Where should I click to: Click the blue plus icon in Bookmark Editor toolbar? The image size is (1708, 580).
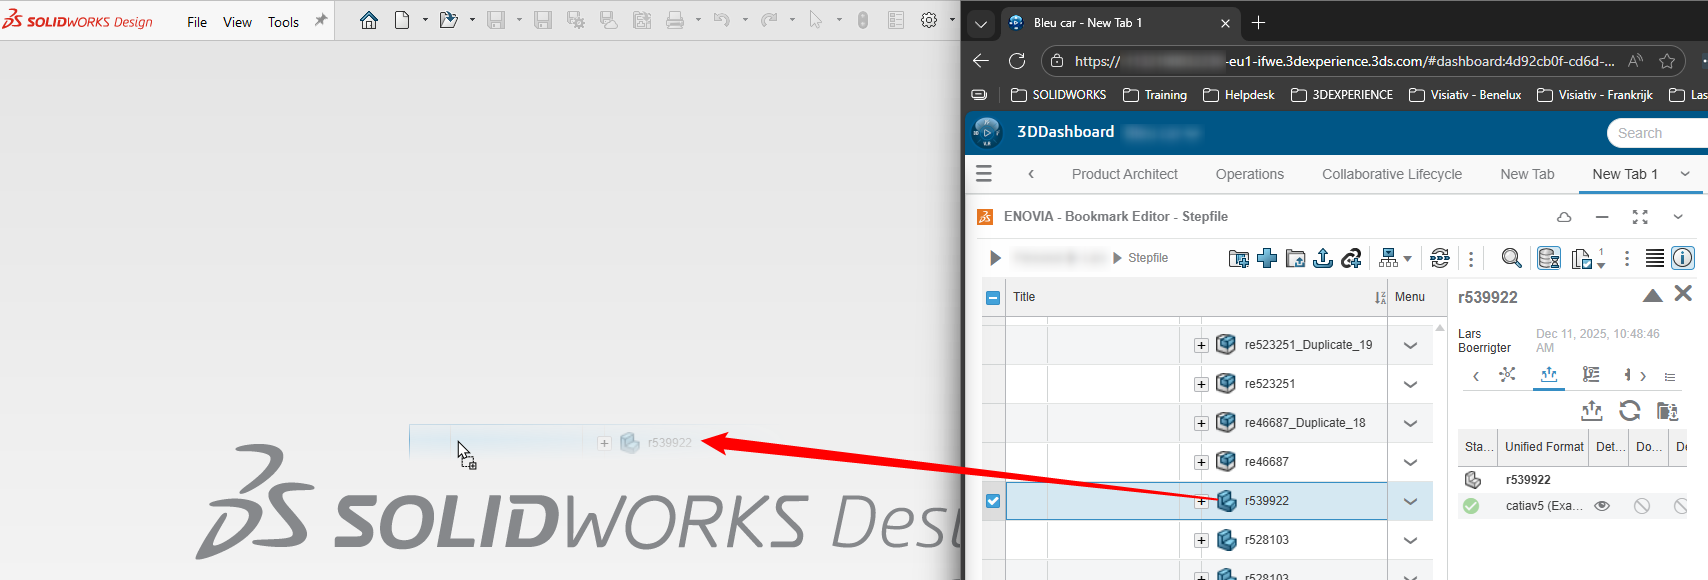[1267, 258]
